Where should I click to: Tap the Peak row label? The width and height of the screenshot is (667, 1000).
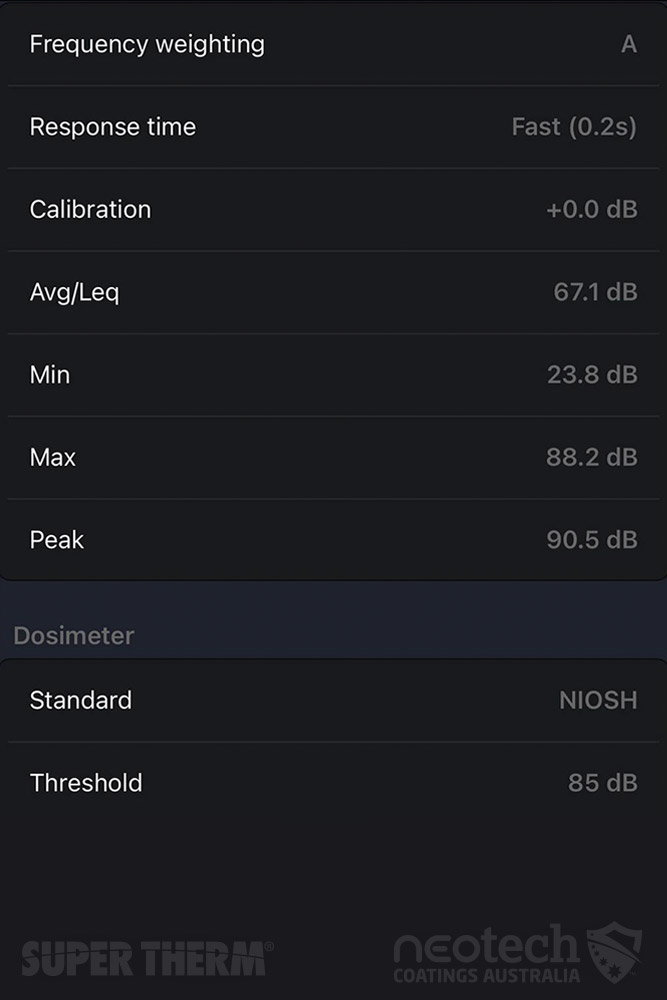tap(57, 540)
